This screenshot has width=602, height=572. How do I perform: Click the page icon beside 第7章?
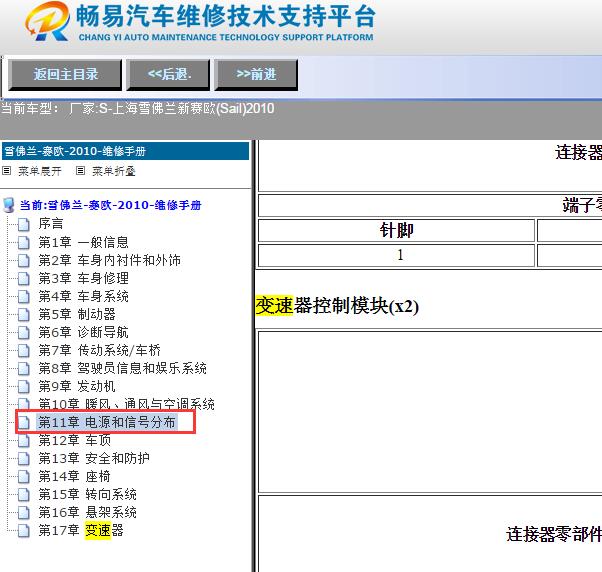click(24, 350)
